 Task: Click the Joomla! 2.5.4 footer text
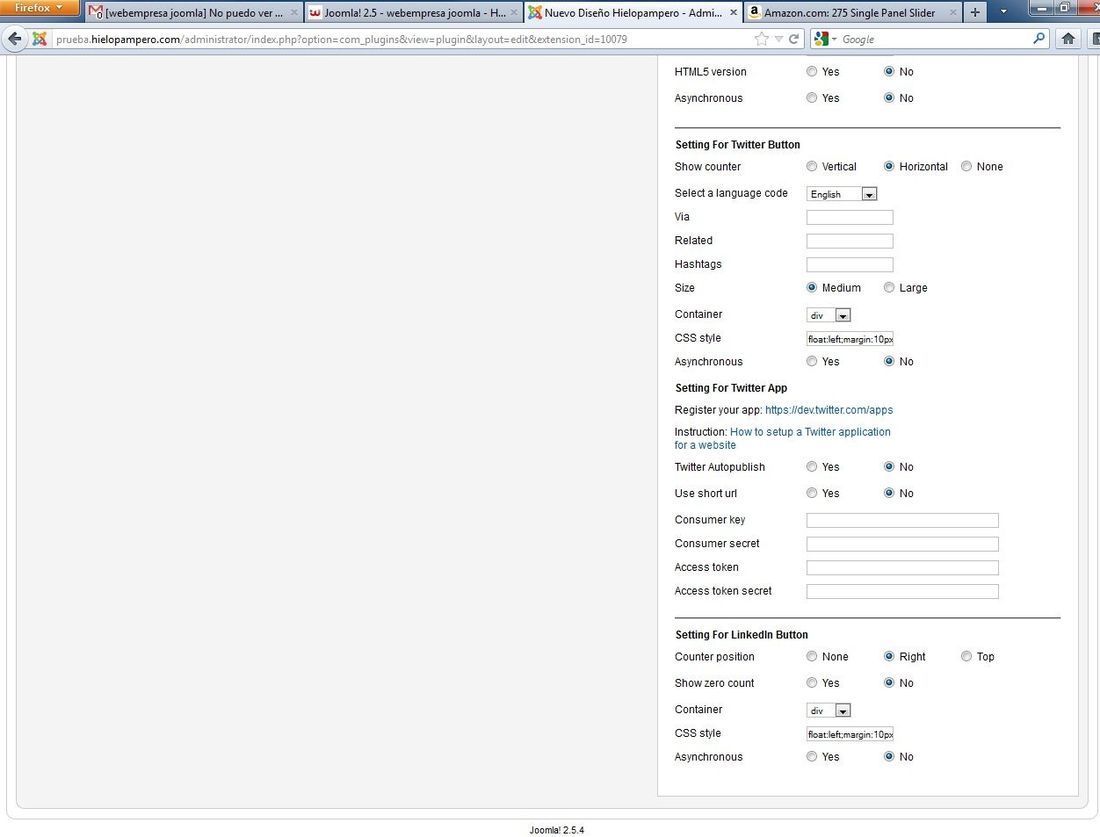point(556,830)
